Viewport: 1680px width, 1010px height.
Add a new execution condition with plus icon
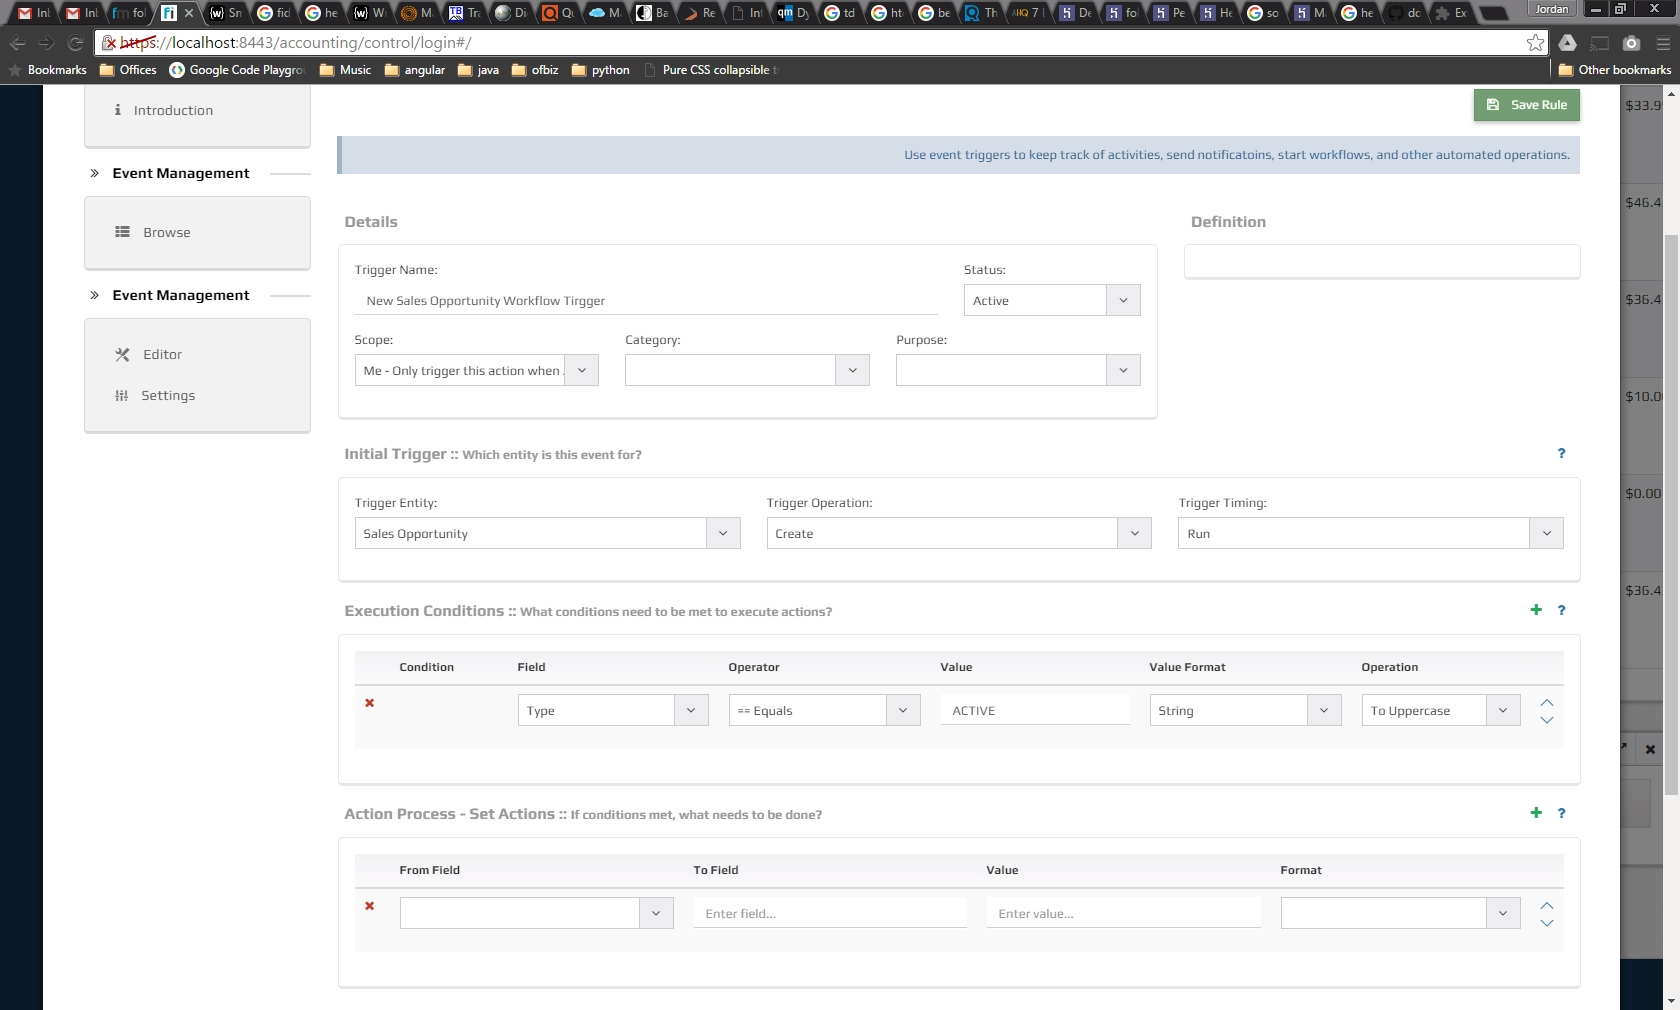tap(1536, 610)
